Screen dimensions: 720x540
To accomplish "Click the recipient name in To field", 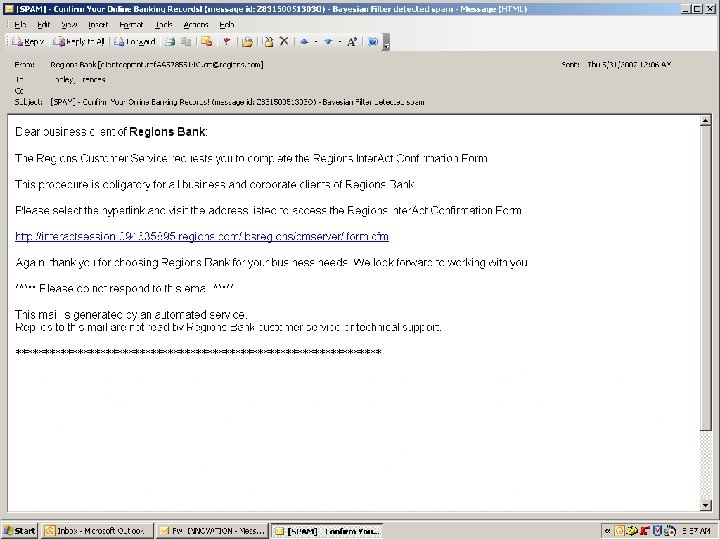I will click(x=80, y=80).
